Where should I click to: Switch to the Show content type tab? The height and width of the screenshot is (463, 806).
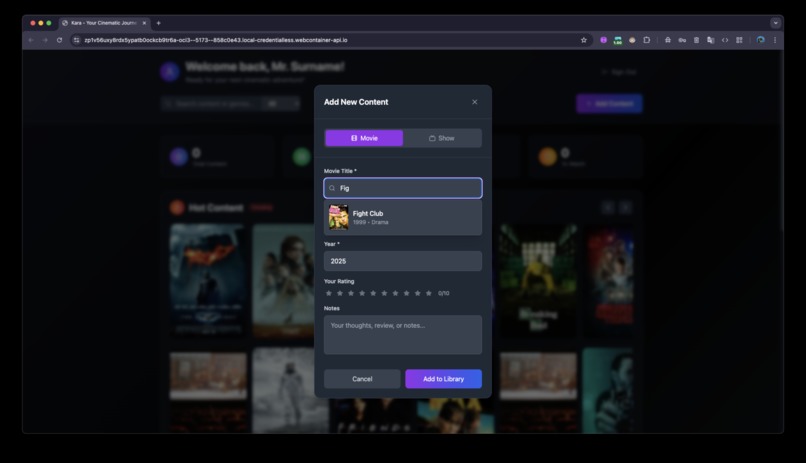442,138
